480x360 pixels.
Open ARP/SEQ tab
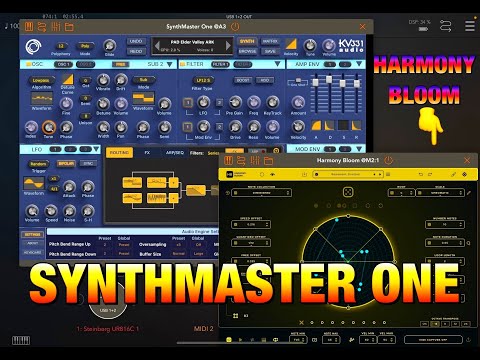coord(175,153)
